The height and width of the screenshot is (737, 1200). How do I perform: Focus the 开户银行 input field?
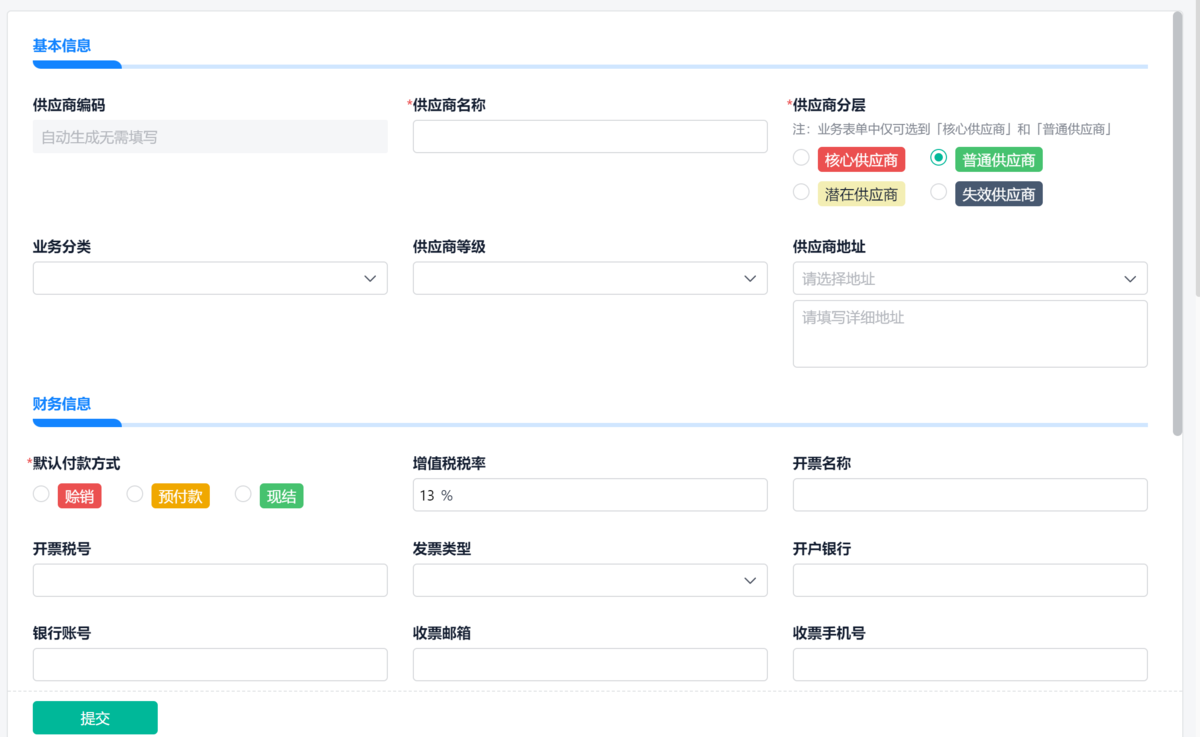pyautogui.click(x=970, y=580)
